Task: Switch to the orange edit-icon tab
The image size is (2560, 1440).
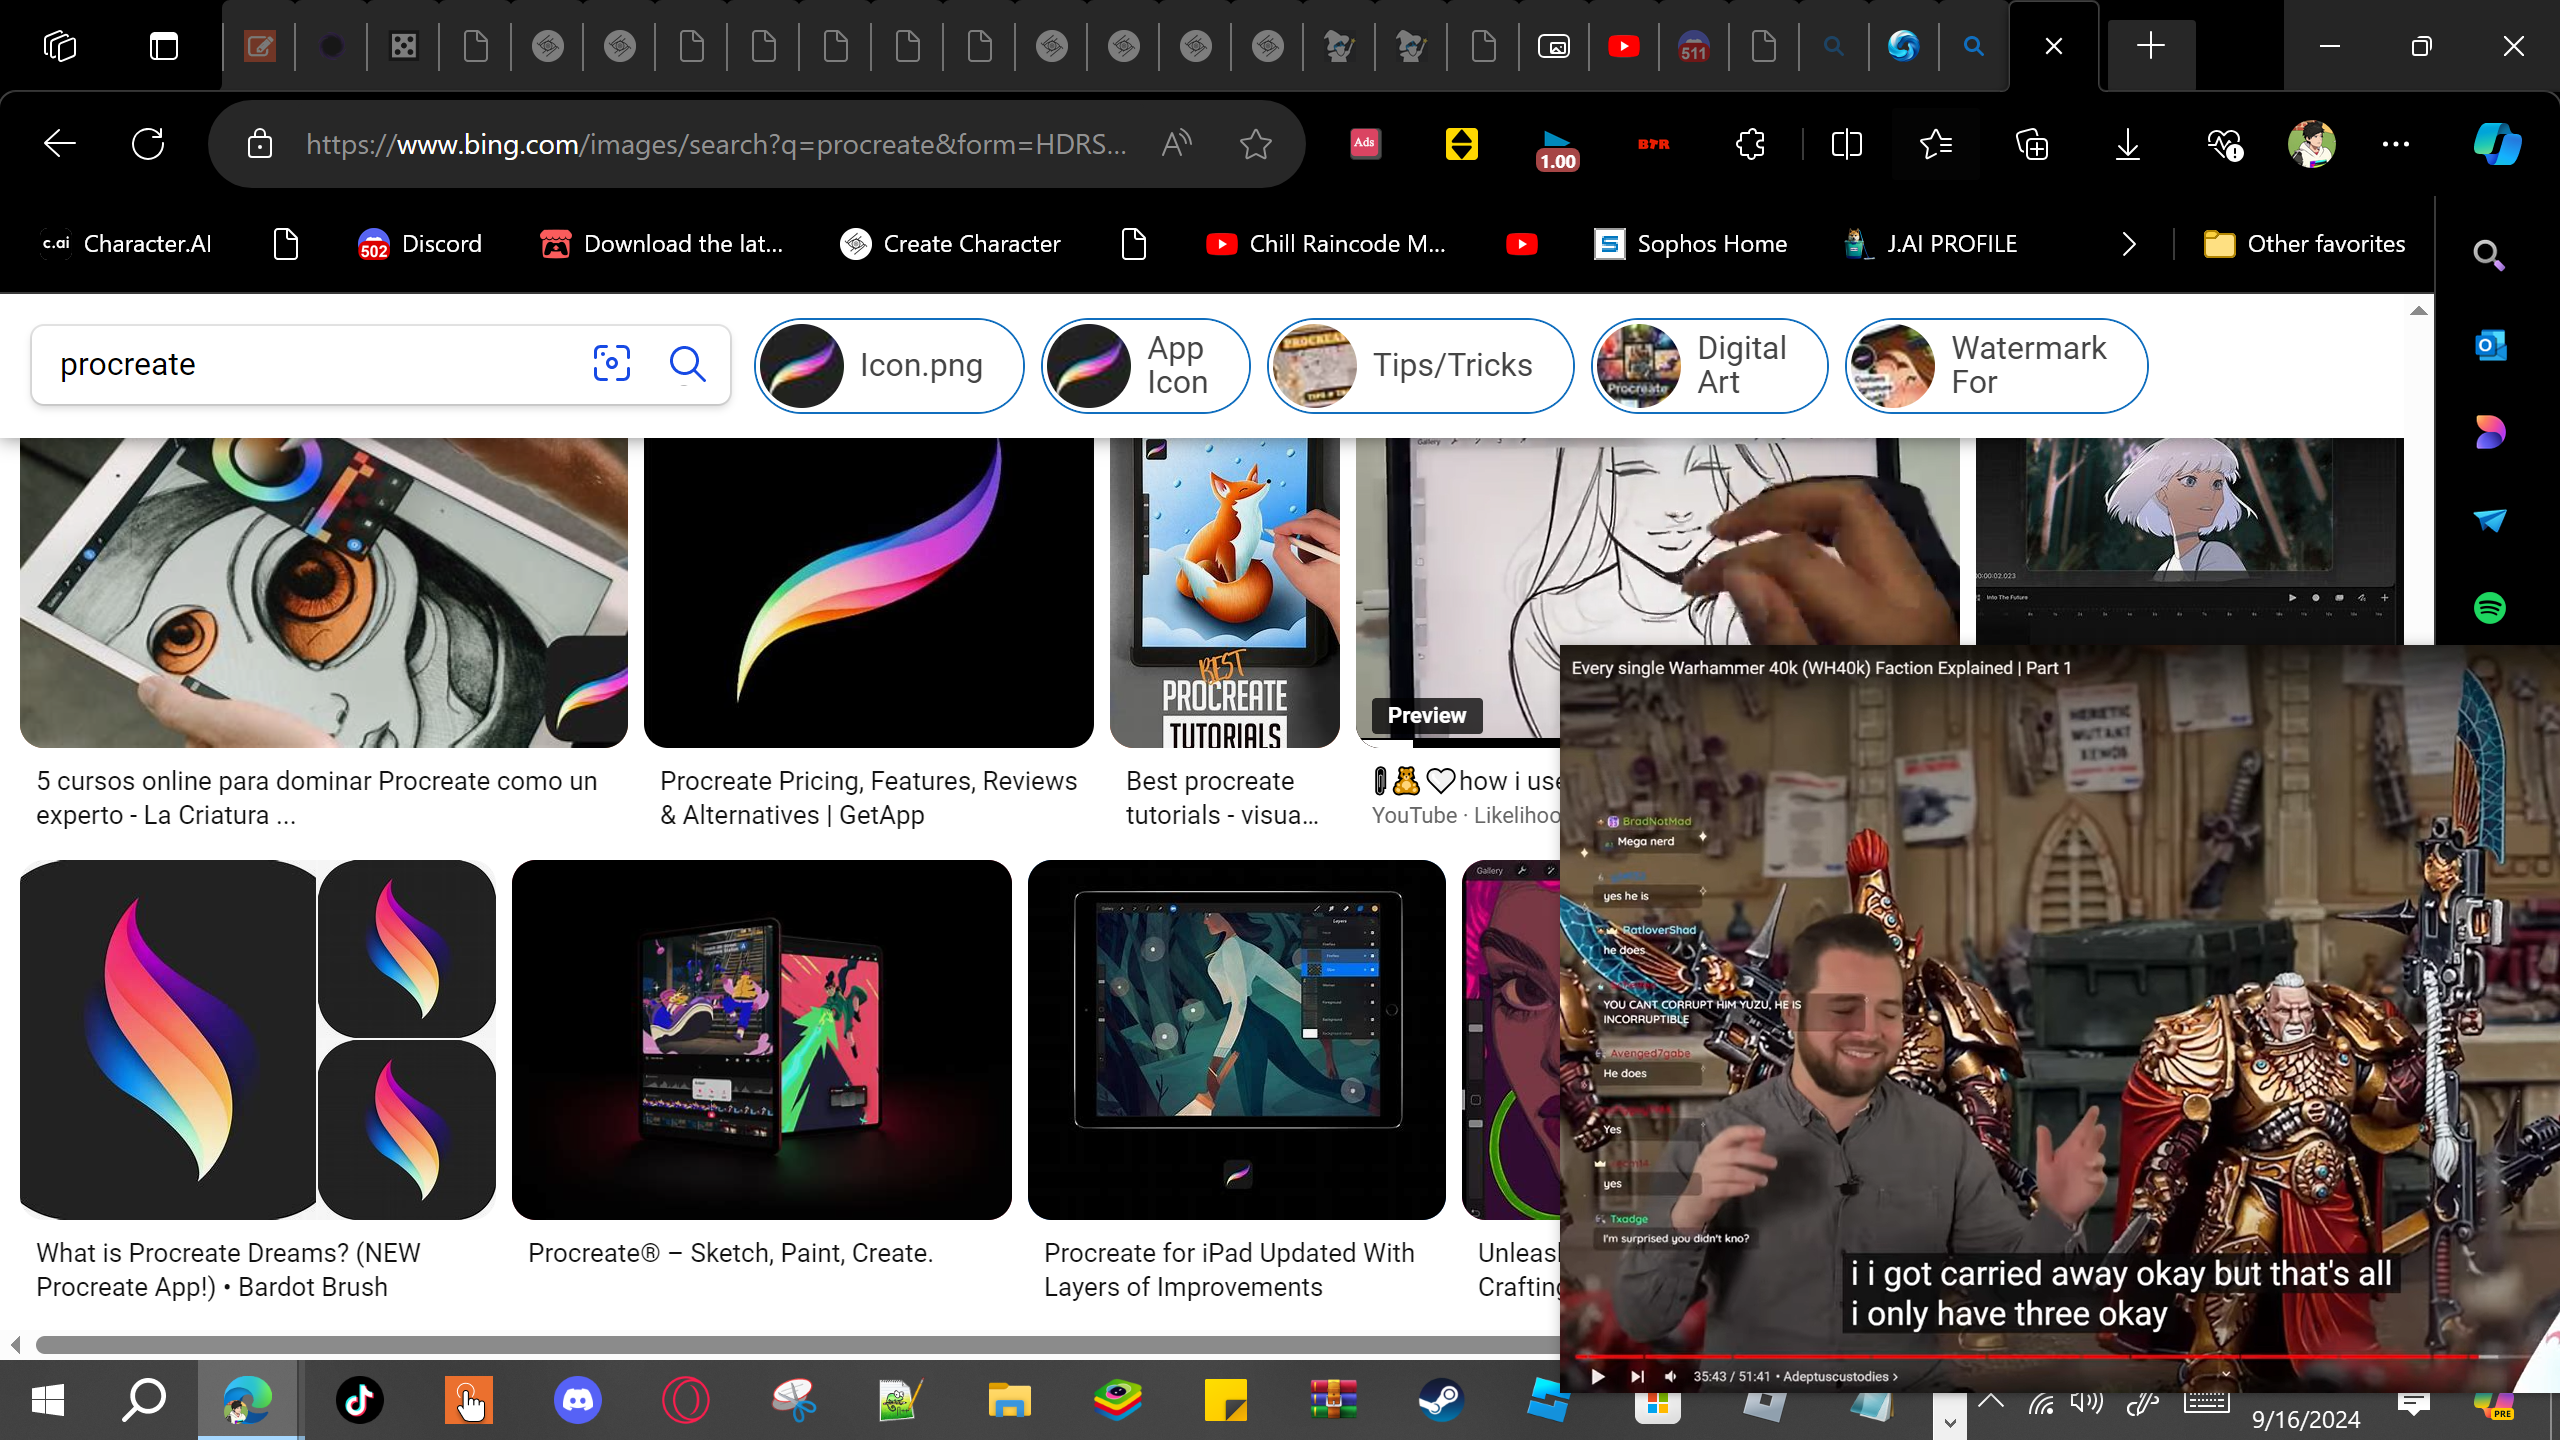Action: click(259, 46)
